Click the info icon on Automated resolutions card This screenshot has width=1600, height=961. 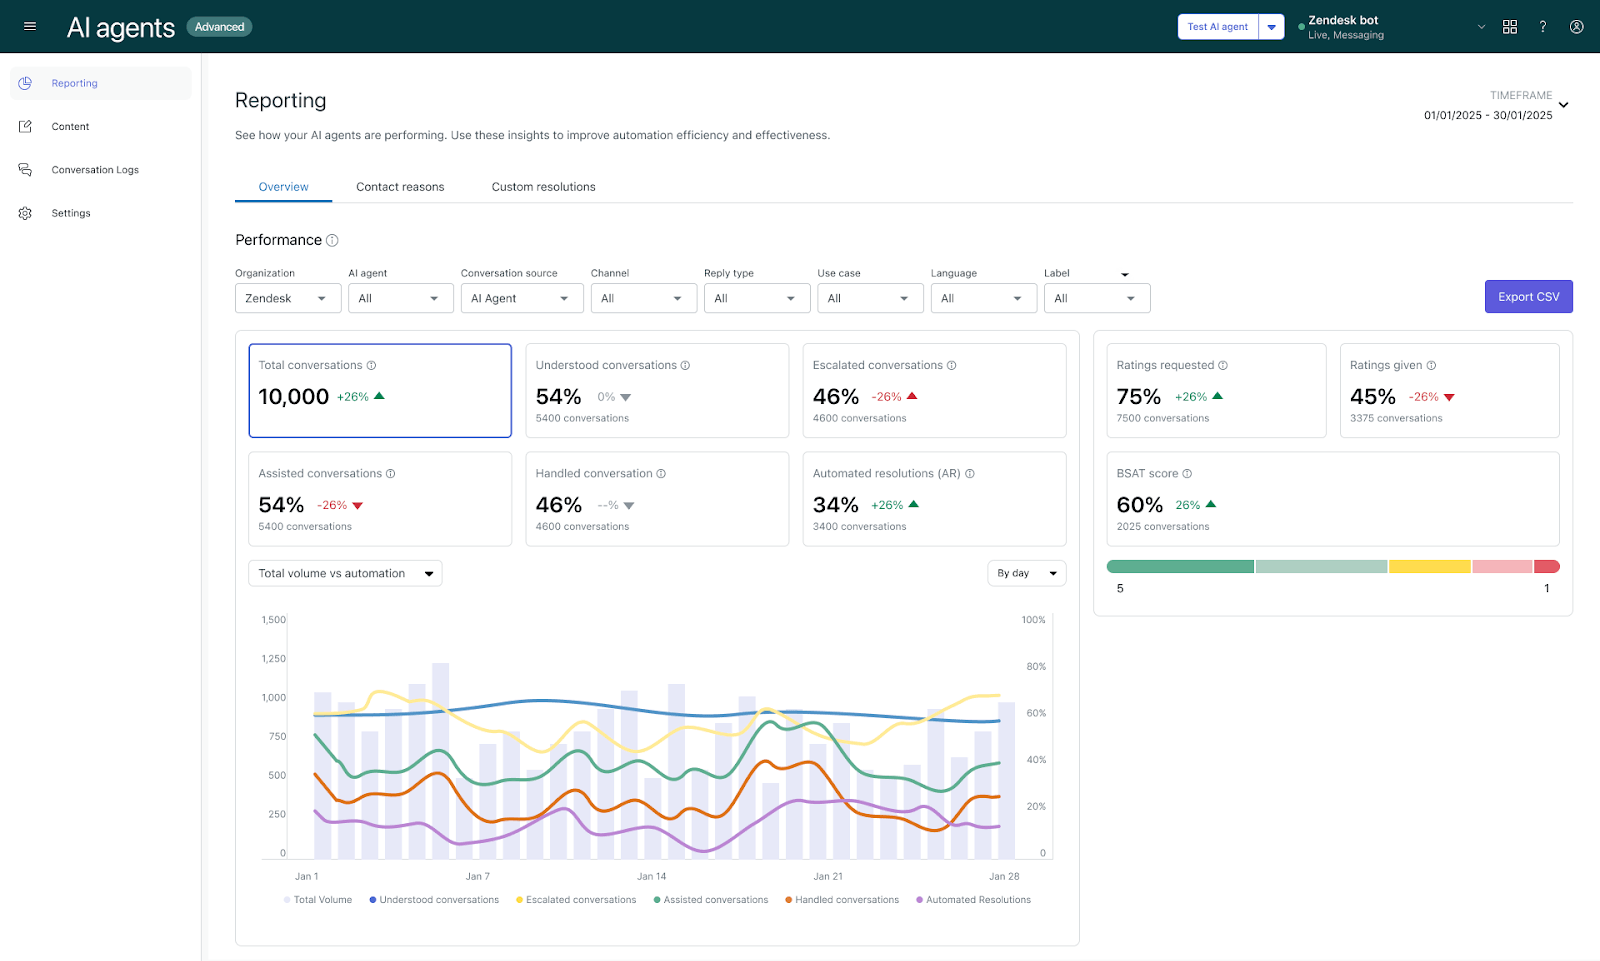click(971, 473)
